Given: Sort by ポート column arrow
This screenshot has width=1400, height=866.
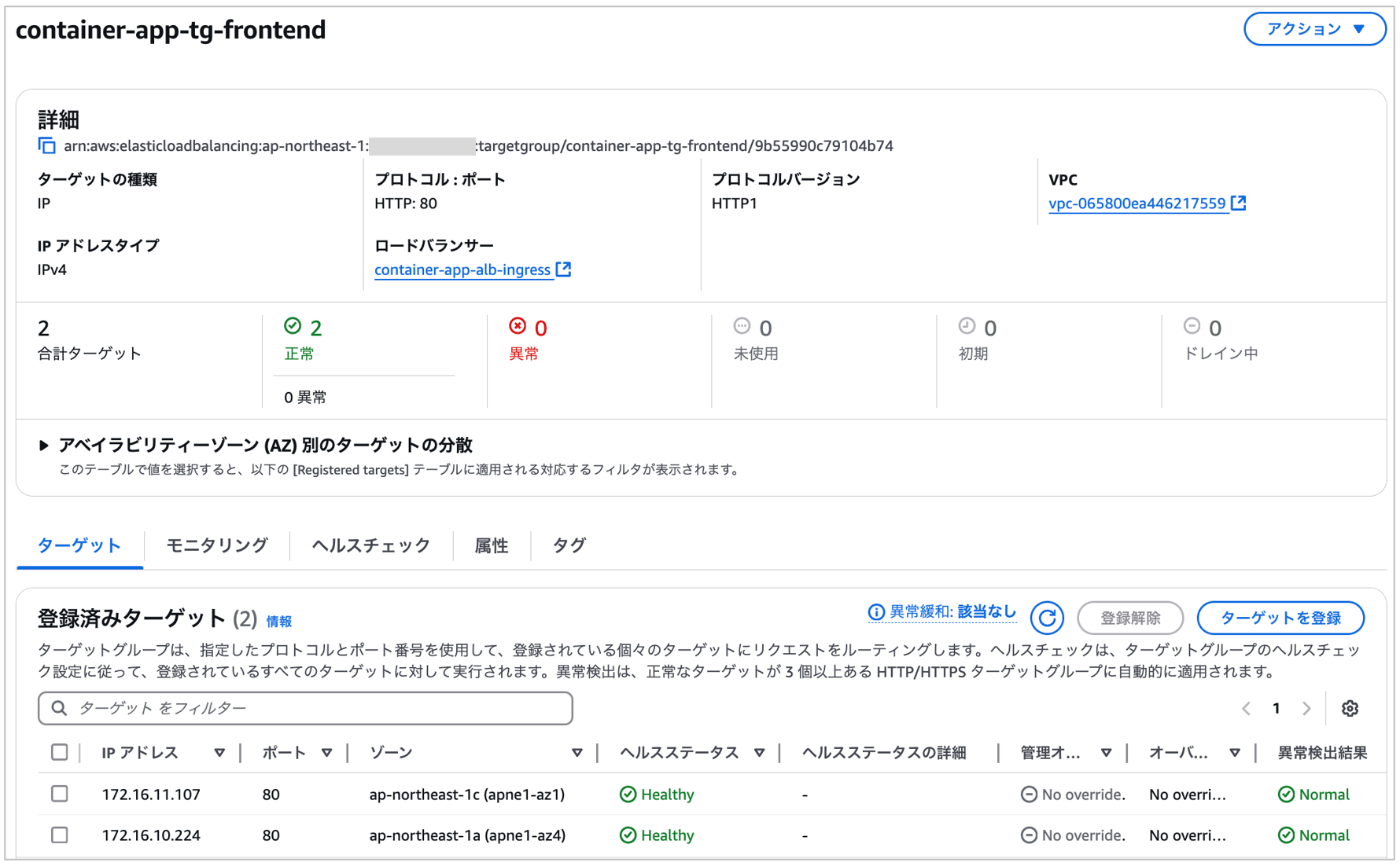Looking at the screenshot, I should coord(326,753).
